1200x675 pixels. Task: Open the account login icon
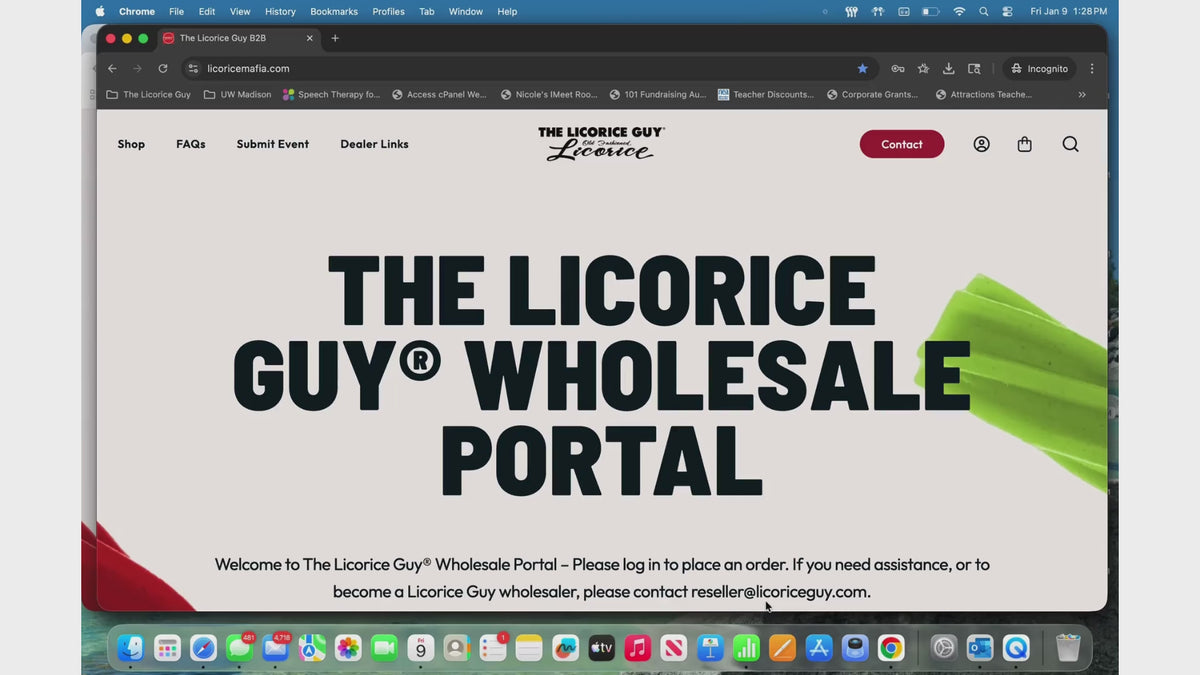click(x=981, y=144)
